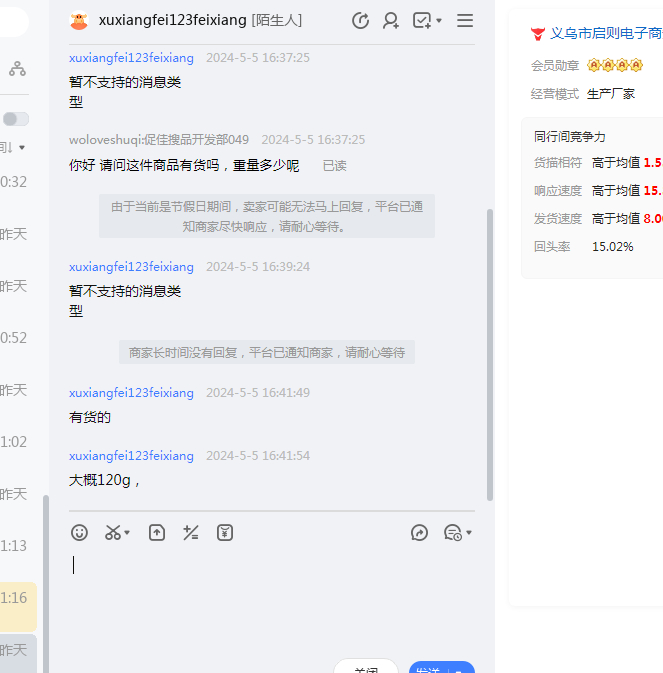Open the calculator icon in chat toolbar
The image size is (663, 673).
(191, 533)
